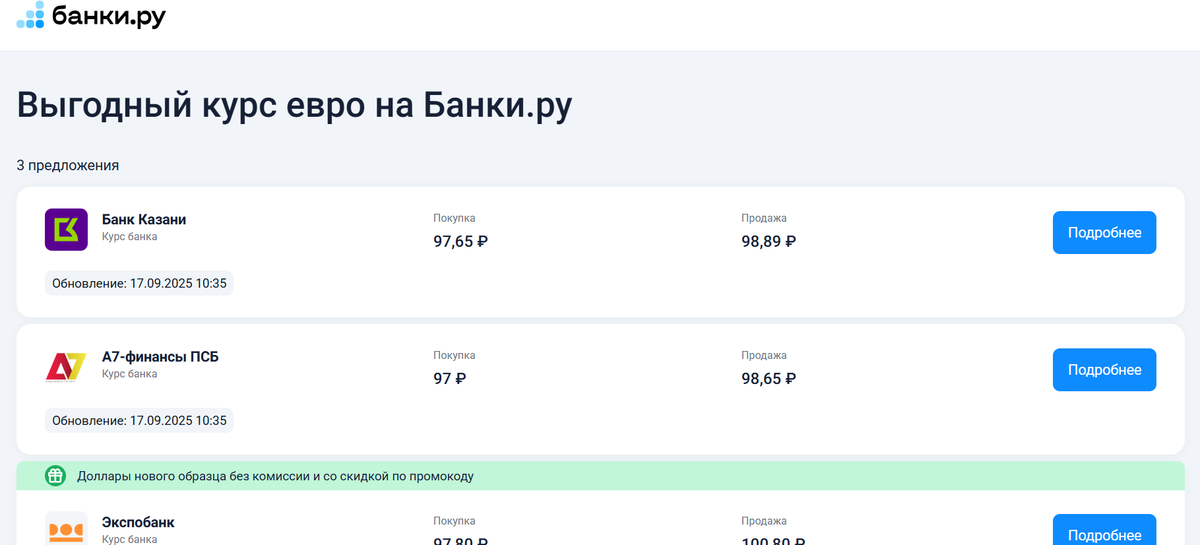Click Продажа label in Экспобанк row
Viewport: 1200px width, 545px height.
pyautogui.click(x=764, y=521)
